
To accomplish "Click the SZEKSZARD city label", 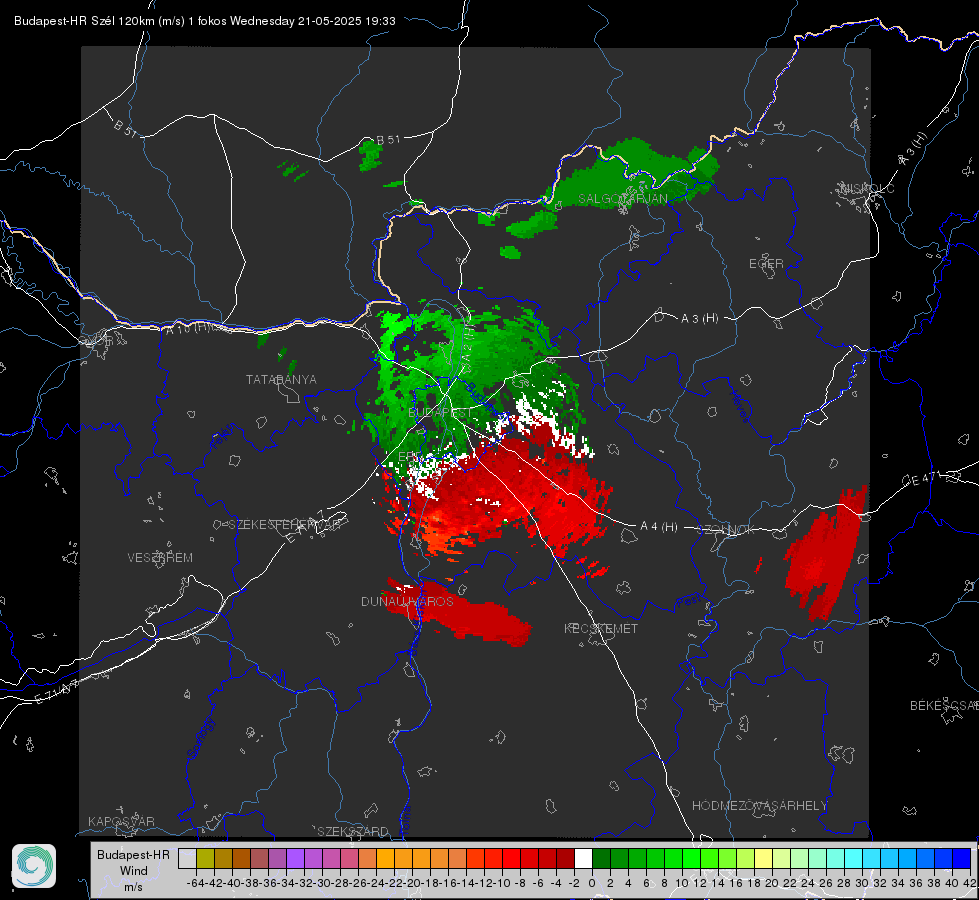I will 353,831.
